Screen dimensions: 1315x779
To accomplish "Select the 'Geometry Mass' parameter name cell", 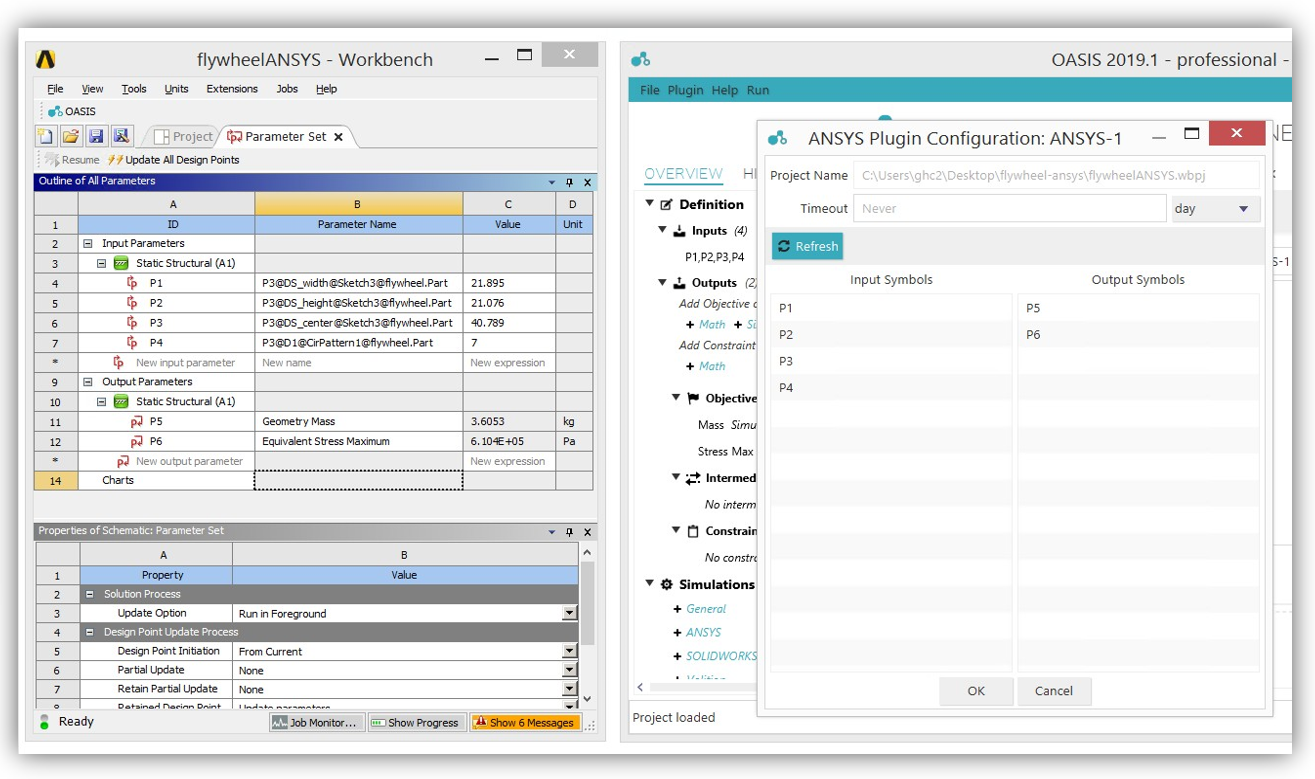I will point(358,421).
